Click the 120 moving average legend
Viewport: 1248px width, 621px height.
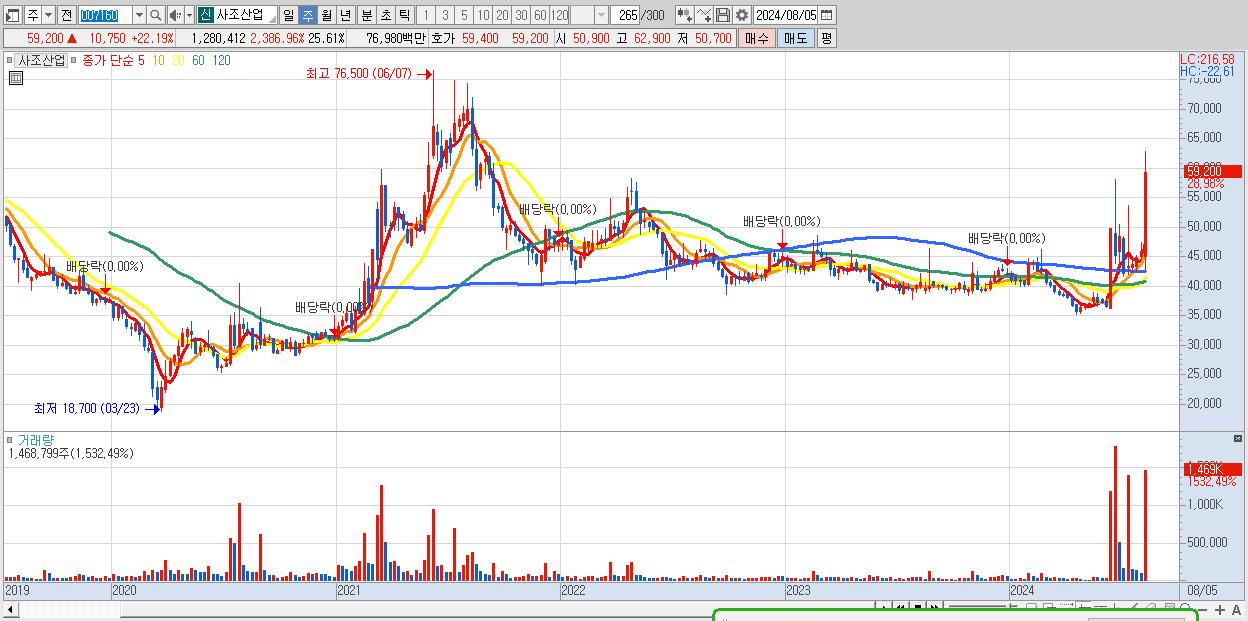(221, 61)
